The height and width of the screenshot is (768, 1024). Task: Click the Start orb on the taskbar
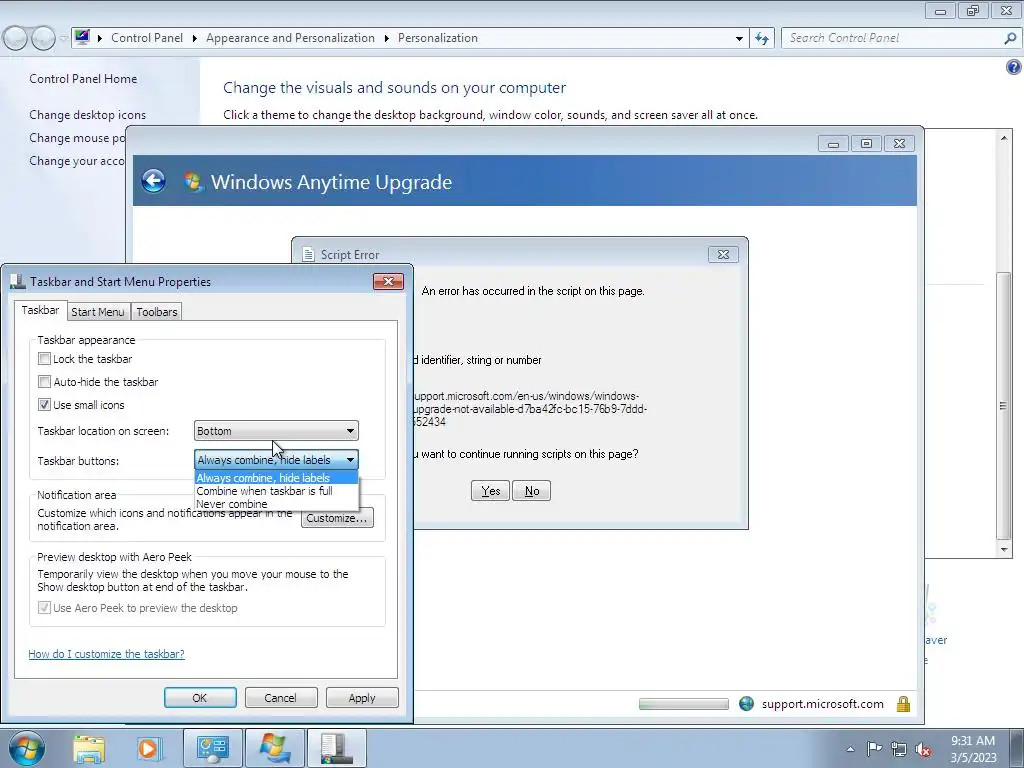pos(26,748)
